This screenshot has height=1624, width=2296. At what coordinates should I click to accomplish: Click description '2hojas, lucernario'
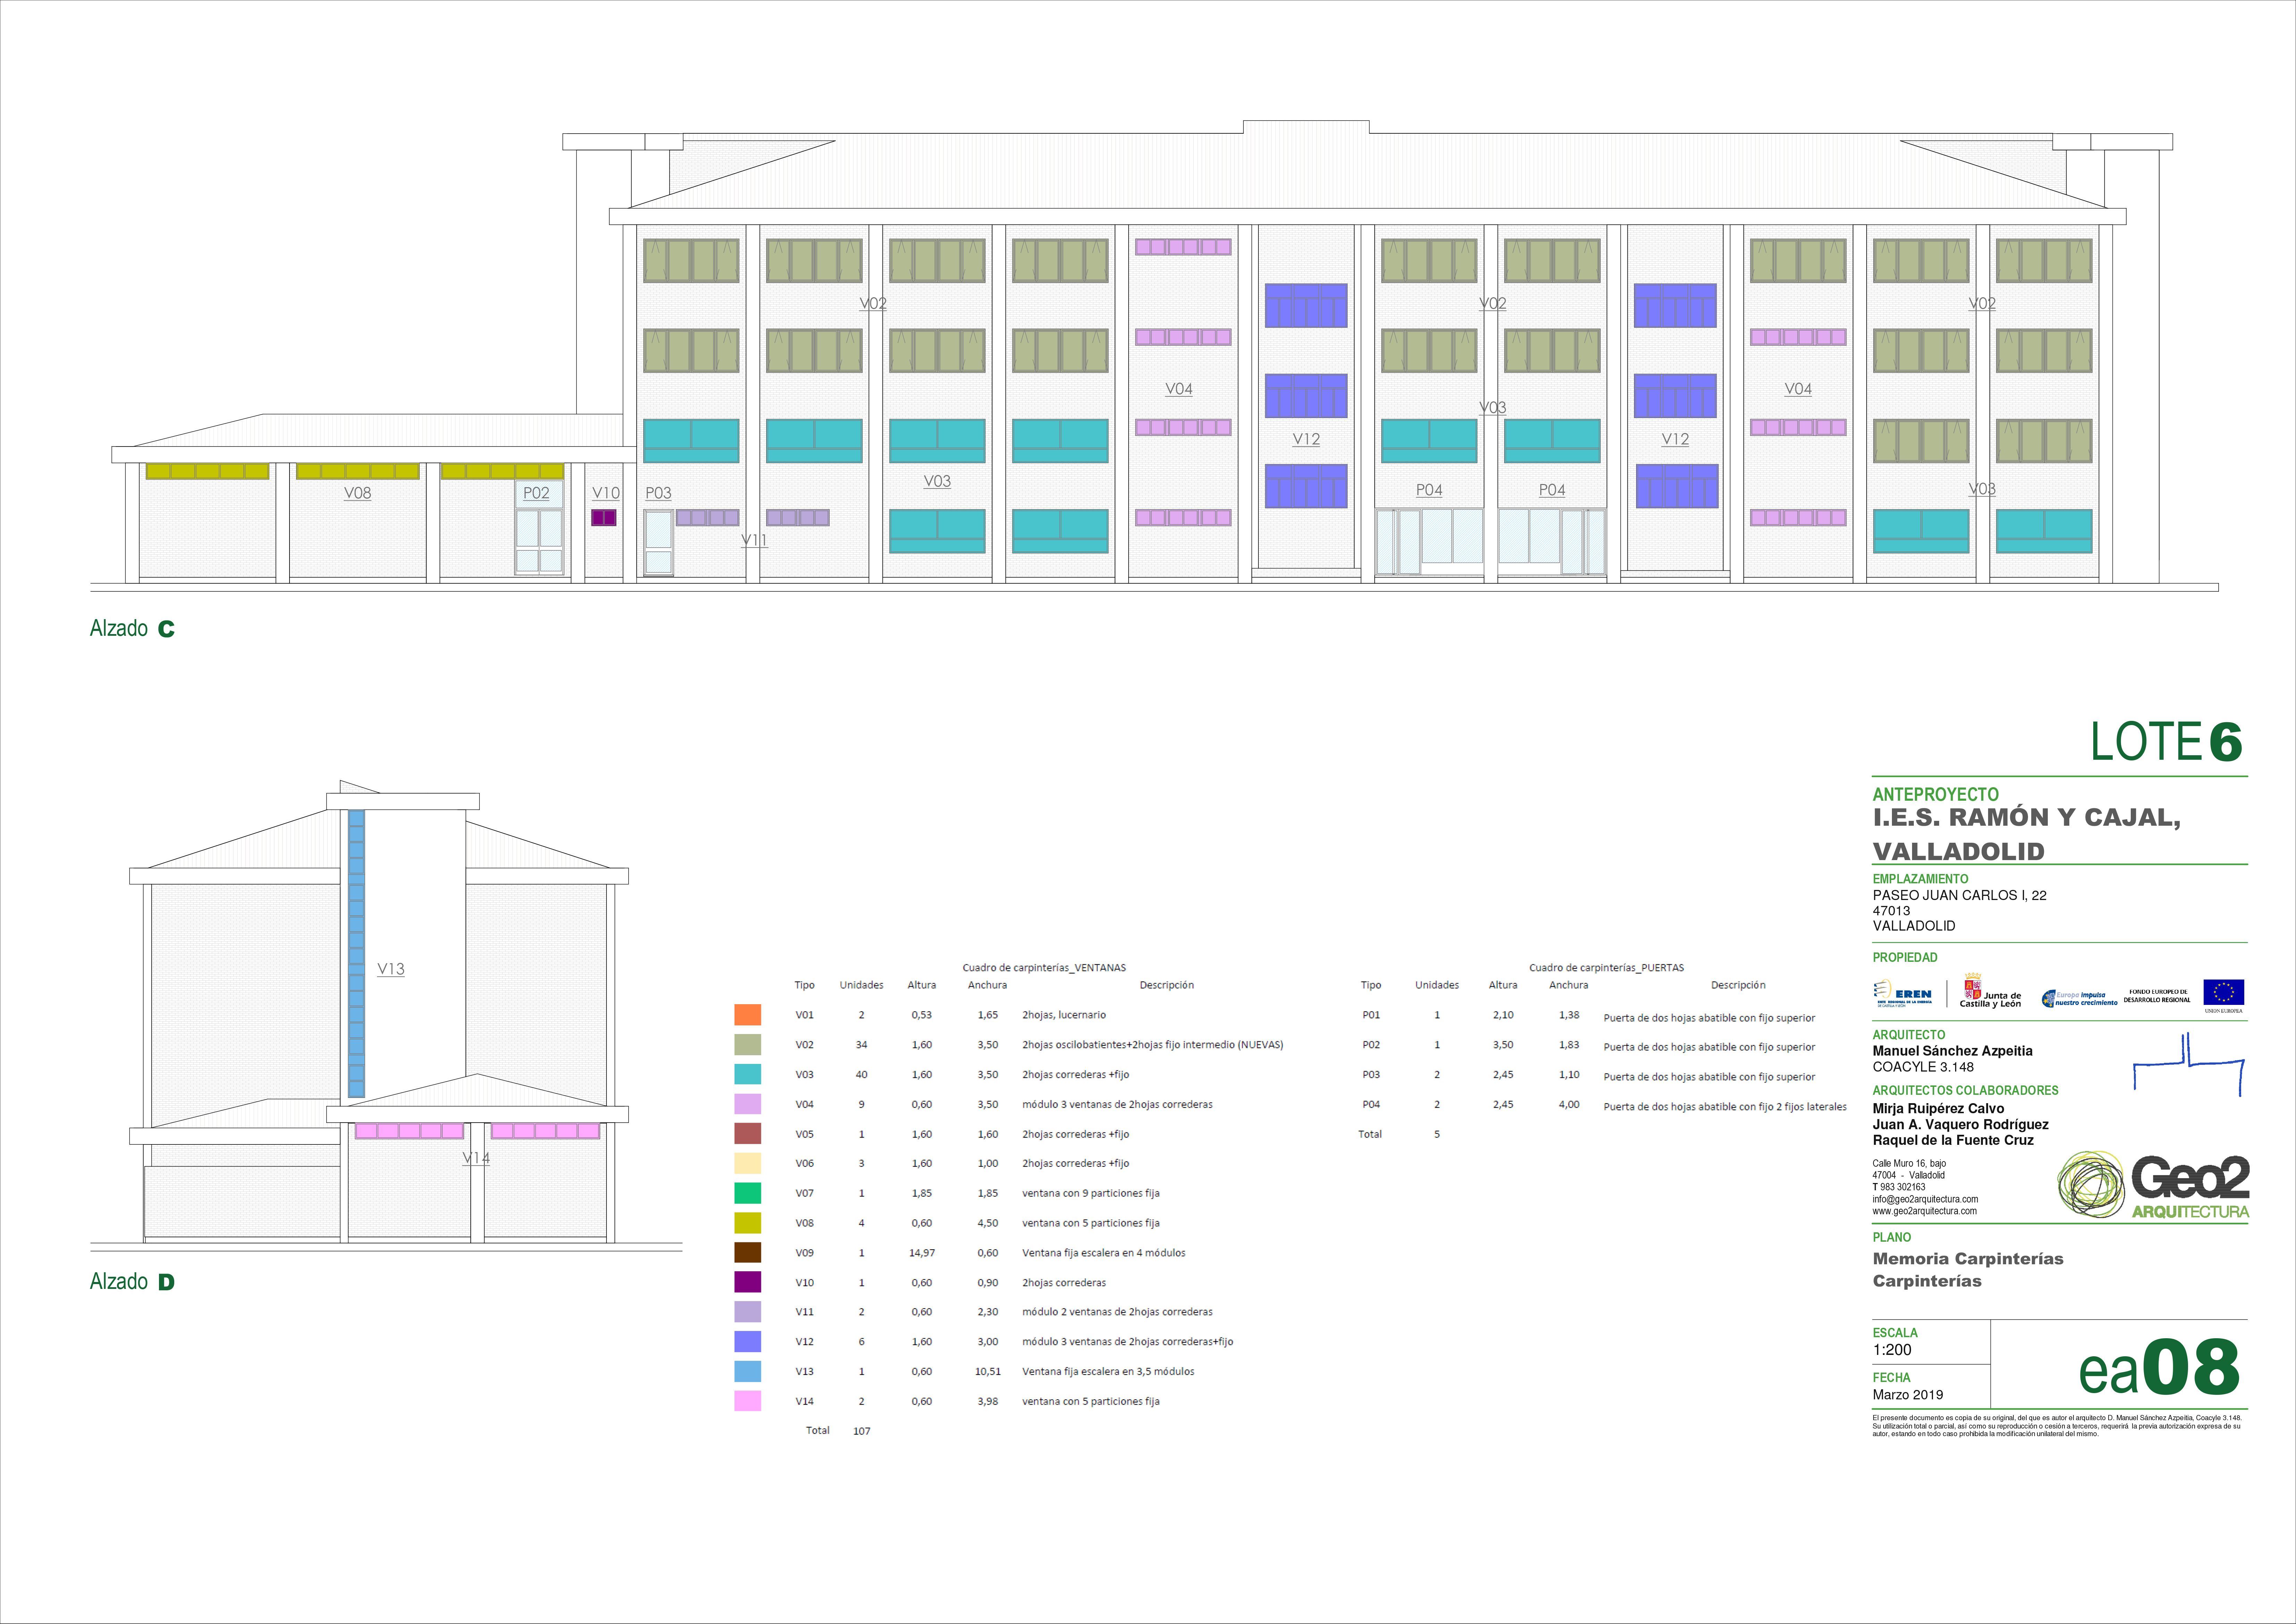1064,1015
